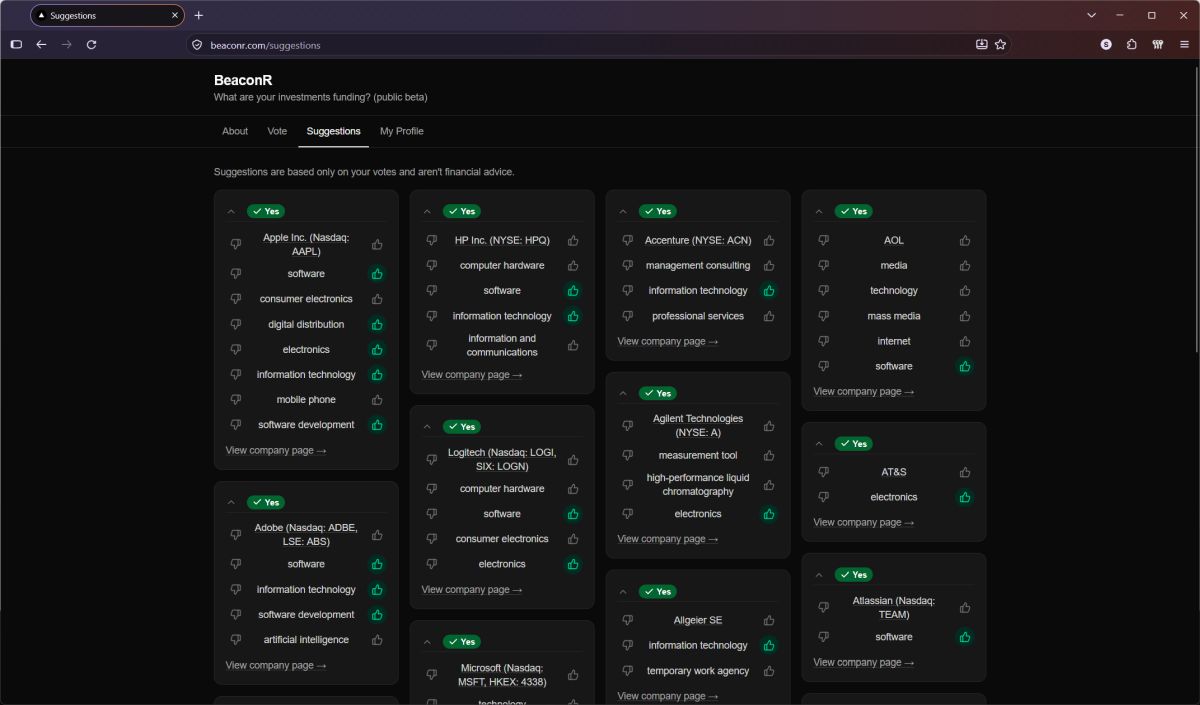
Task: Thumbs up Apple Inc. (Nasdaq: AAPL)
Action: coord(377,245)
